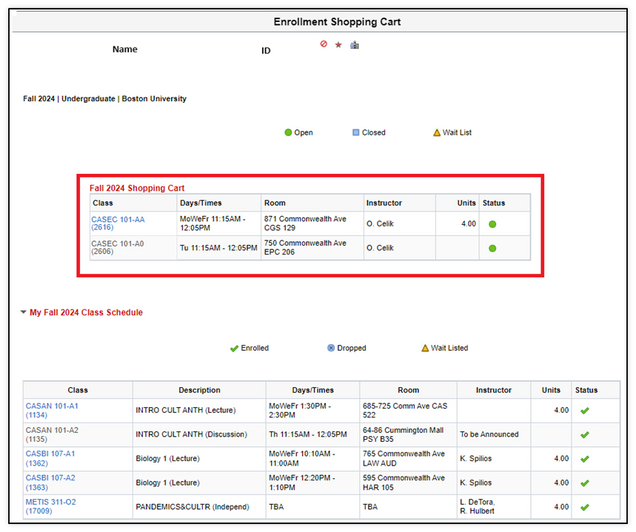The image size is (636, 532).
Task: Click Fall 2024 Undergraduate Boston University text
Action: [x=105, y=99]
